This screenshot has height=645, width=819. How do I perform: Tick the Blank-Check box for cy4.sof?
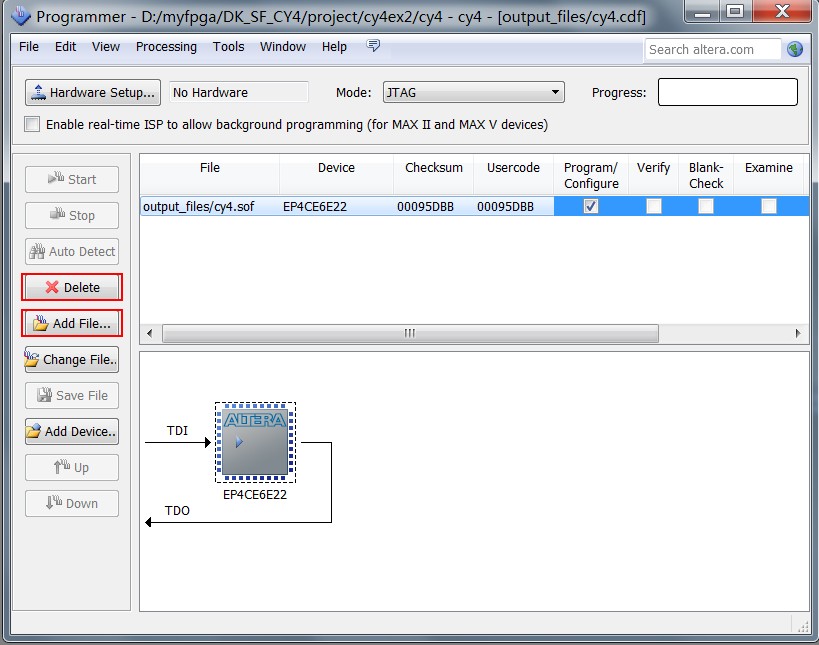click(706, 206)
